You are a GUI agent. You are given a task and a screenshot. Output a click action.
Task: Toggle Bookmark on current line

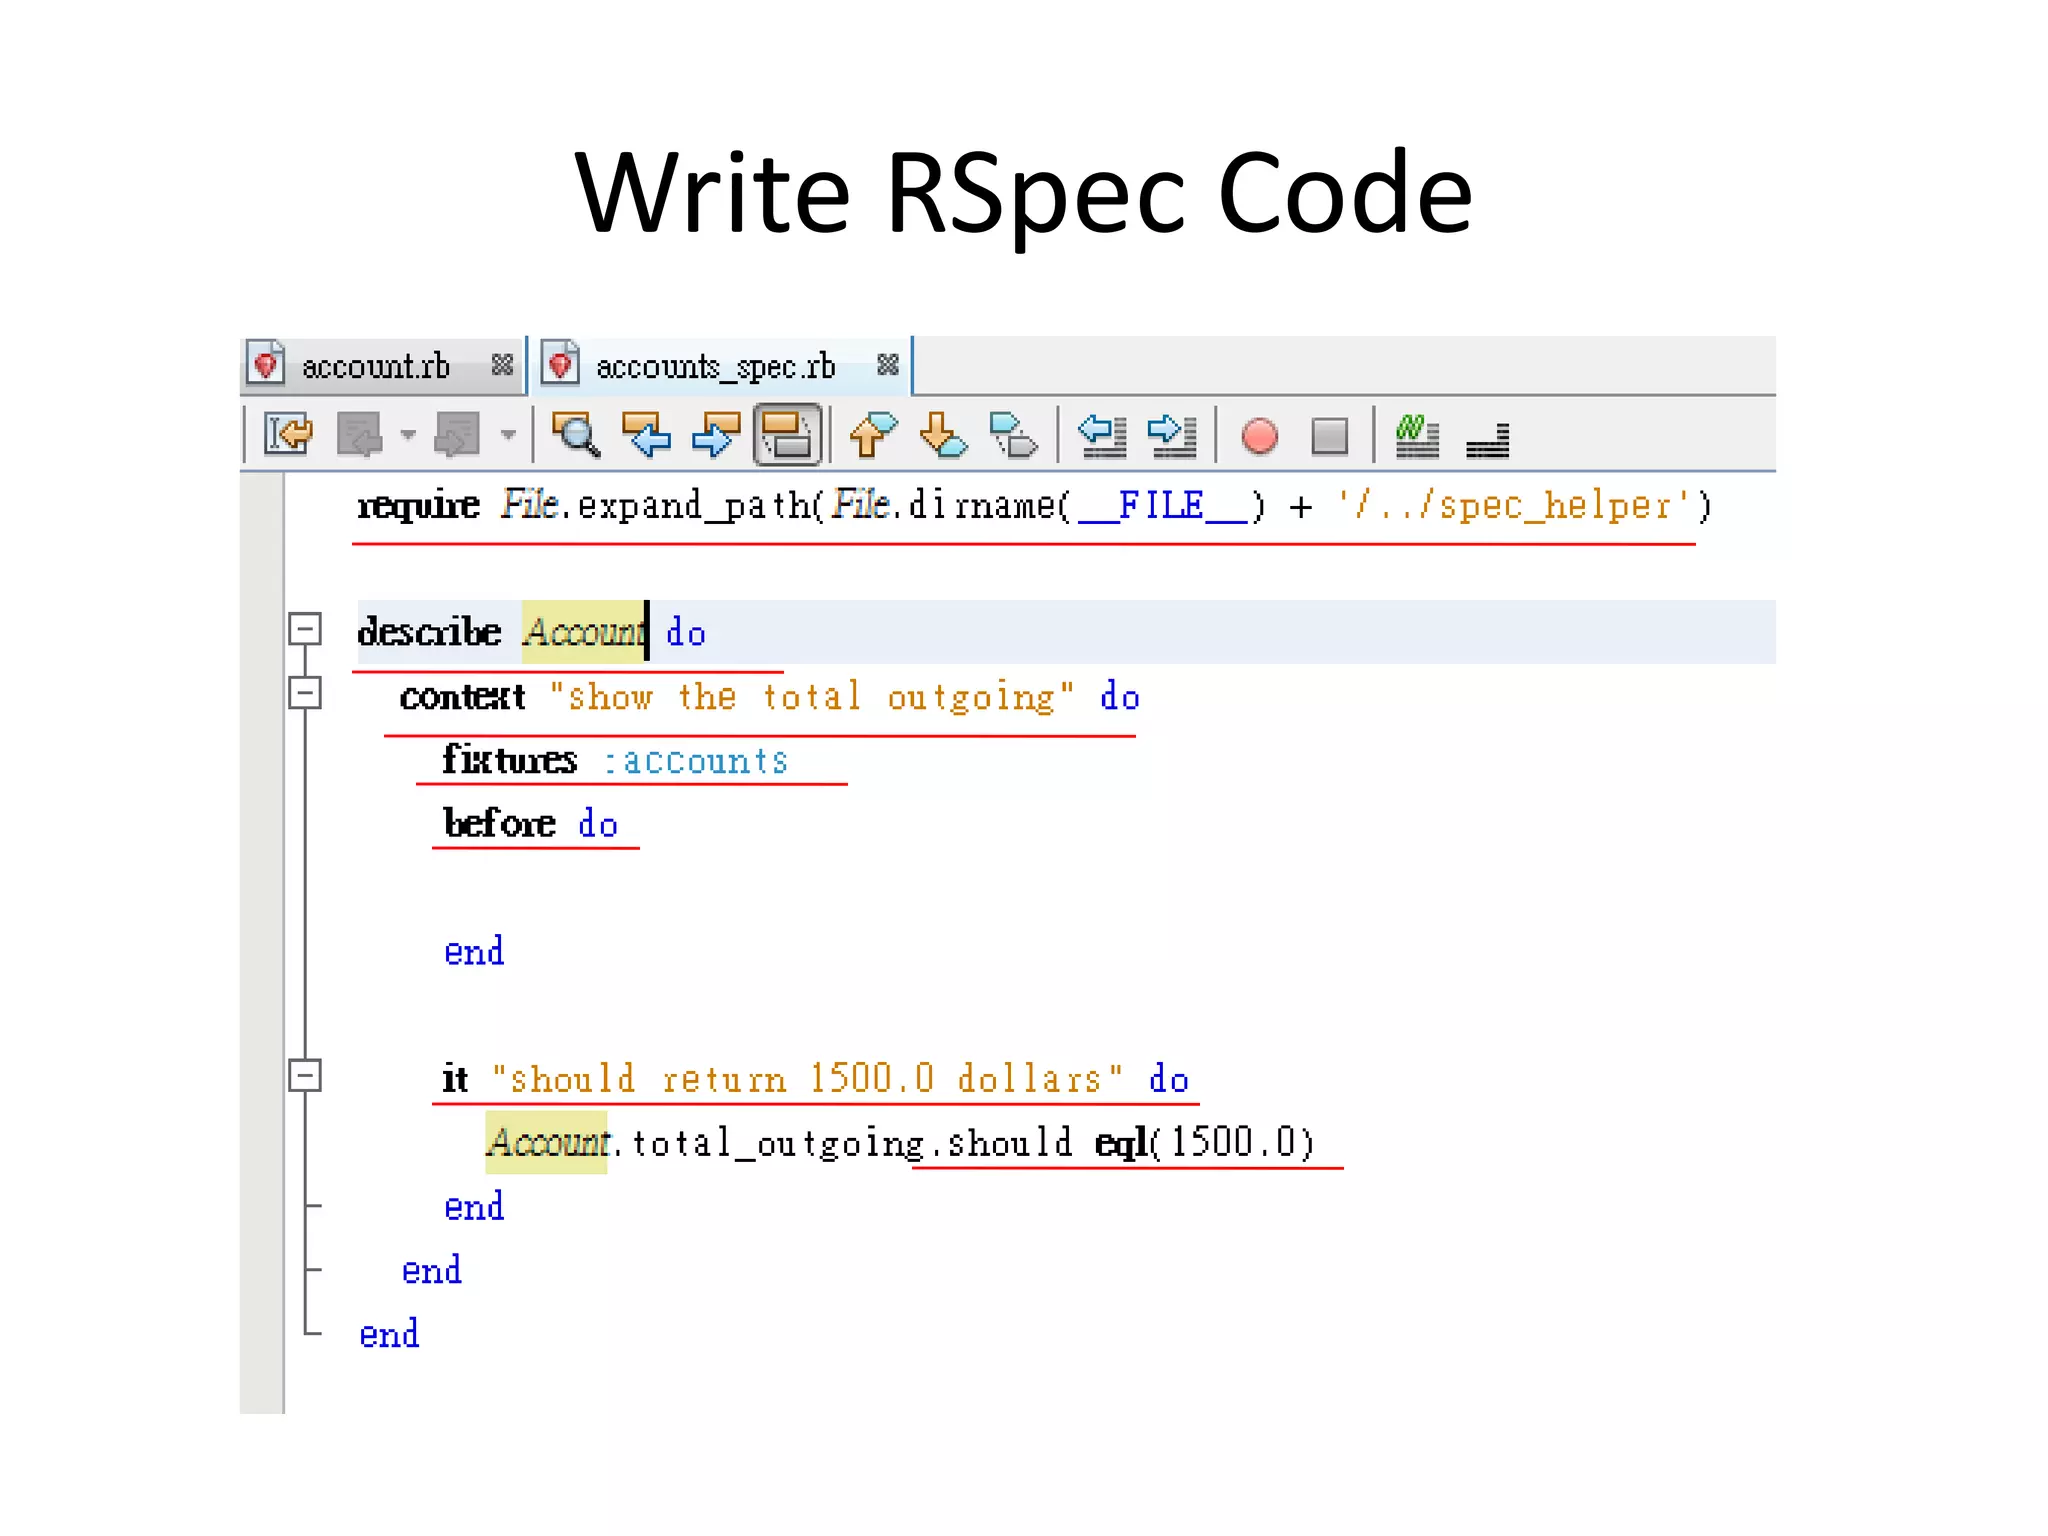click(1012, 436)
